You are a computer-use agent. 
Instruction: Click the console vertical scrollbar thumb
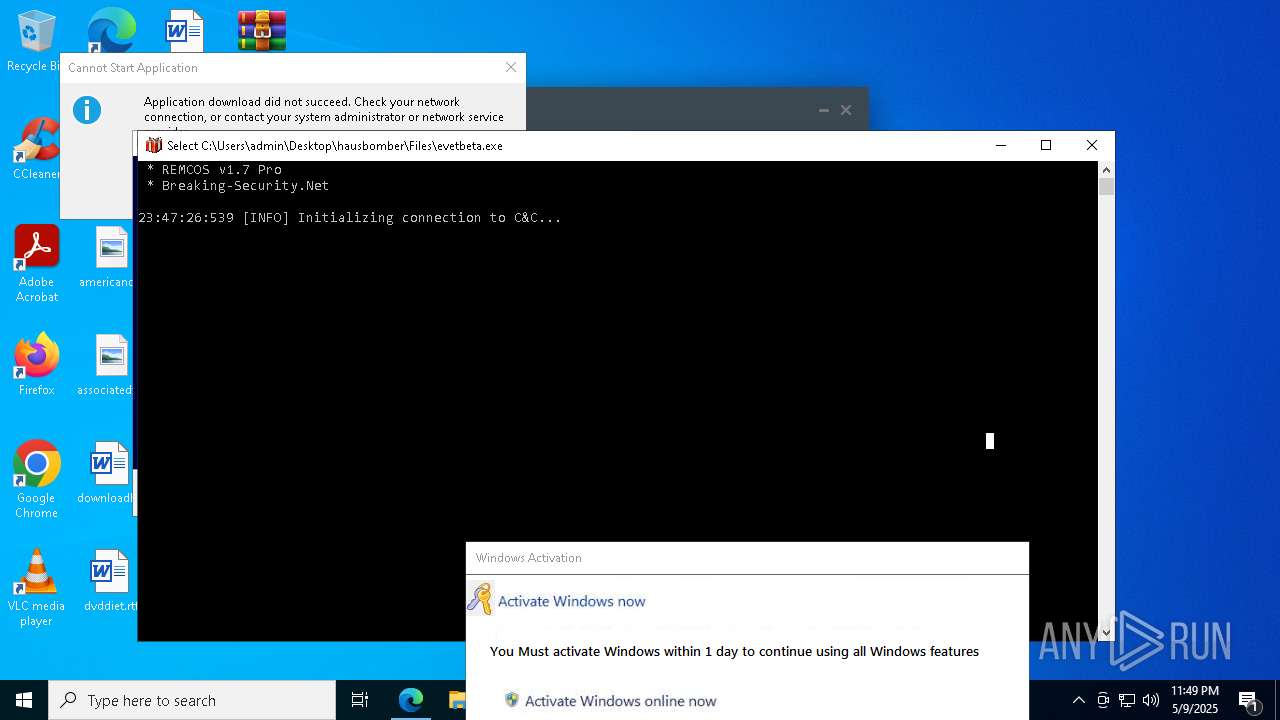1106,186
